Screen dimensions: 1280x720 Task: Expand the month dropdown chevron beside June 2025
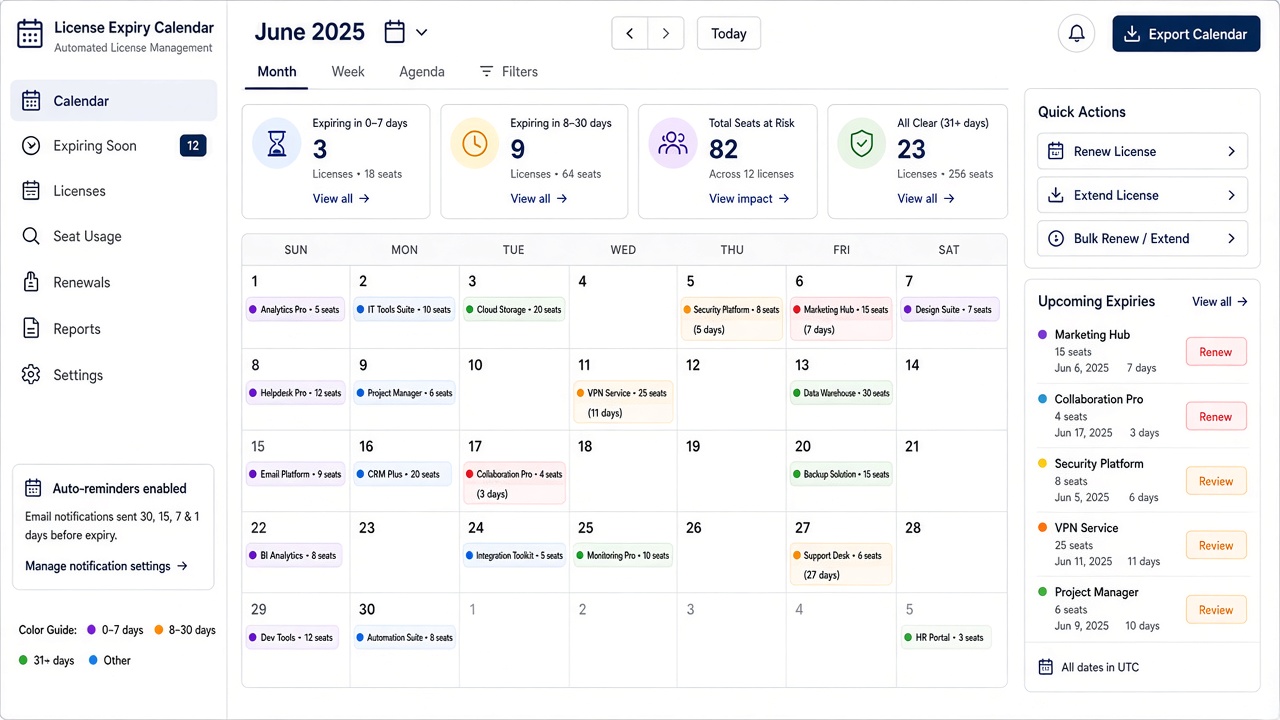[x=421, y=33]
